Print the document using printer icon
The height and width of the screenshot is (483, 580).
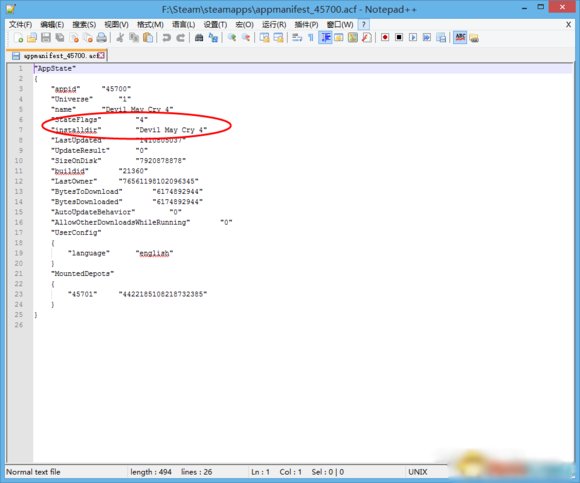pos(102,38)
